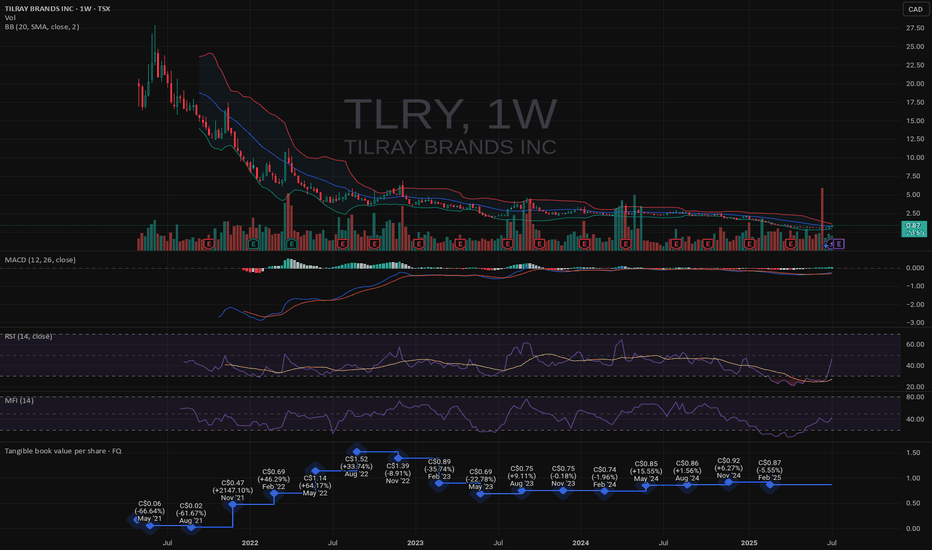Screen dimensions: 932x550
Task: Click the TILRAY BRANDS INC 1W TSX legend title
Action: 58,9
